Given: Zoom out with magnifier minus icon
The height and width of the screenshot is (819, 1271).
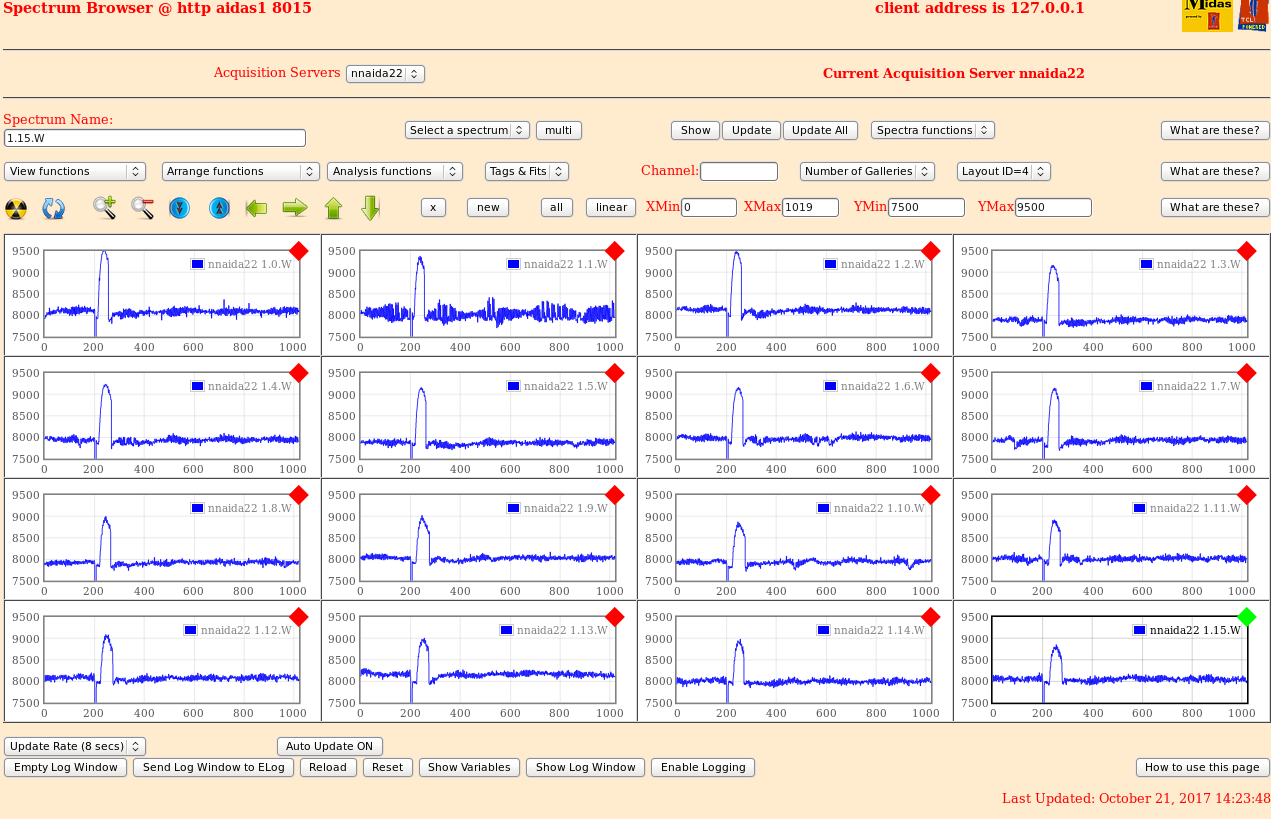Looking at the screenshot, I should pyautogui.click(x=142, y=208).
